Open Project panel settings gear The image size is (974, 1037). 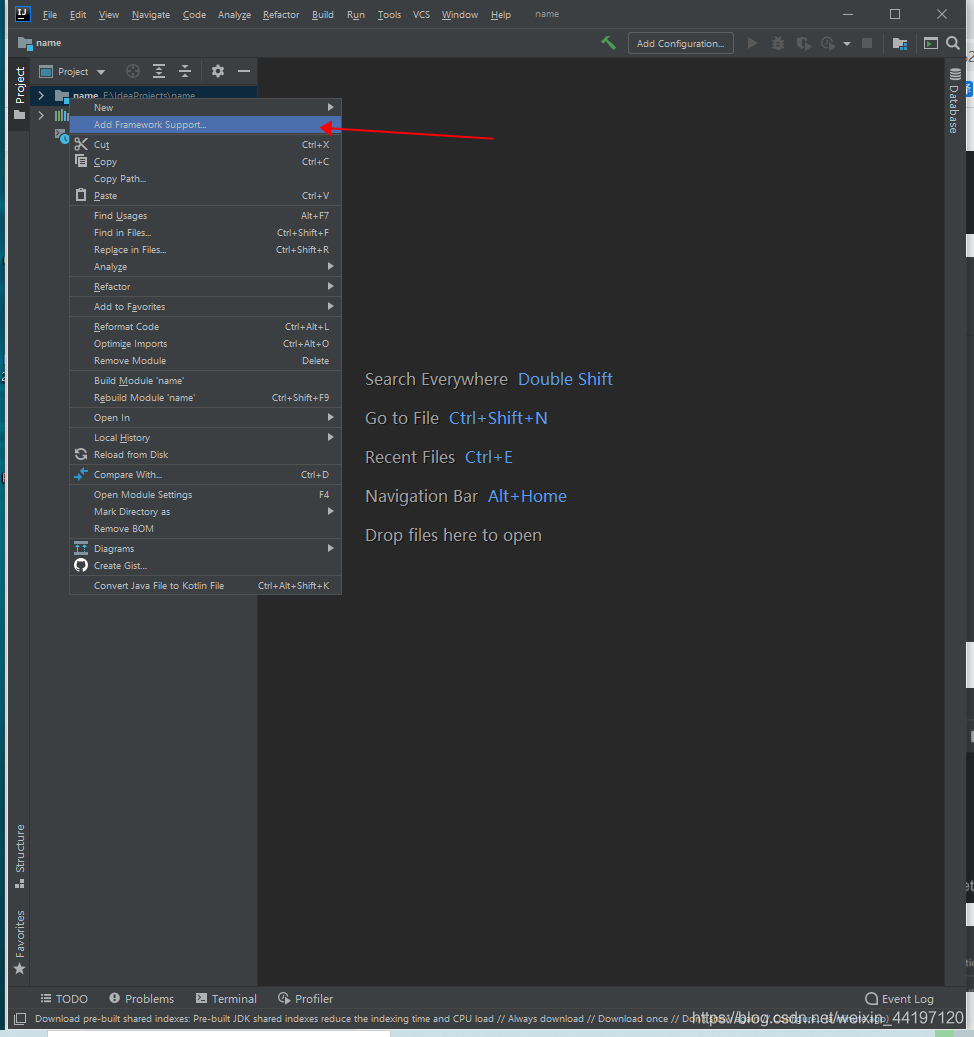point(218,71)
